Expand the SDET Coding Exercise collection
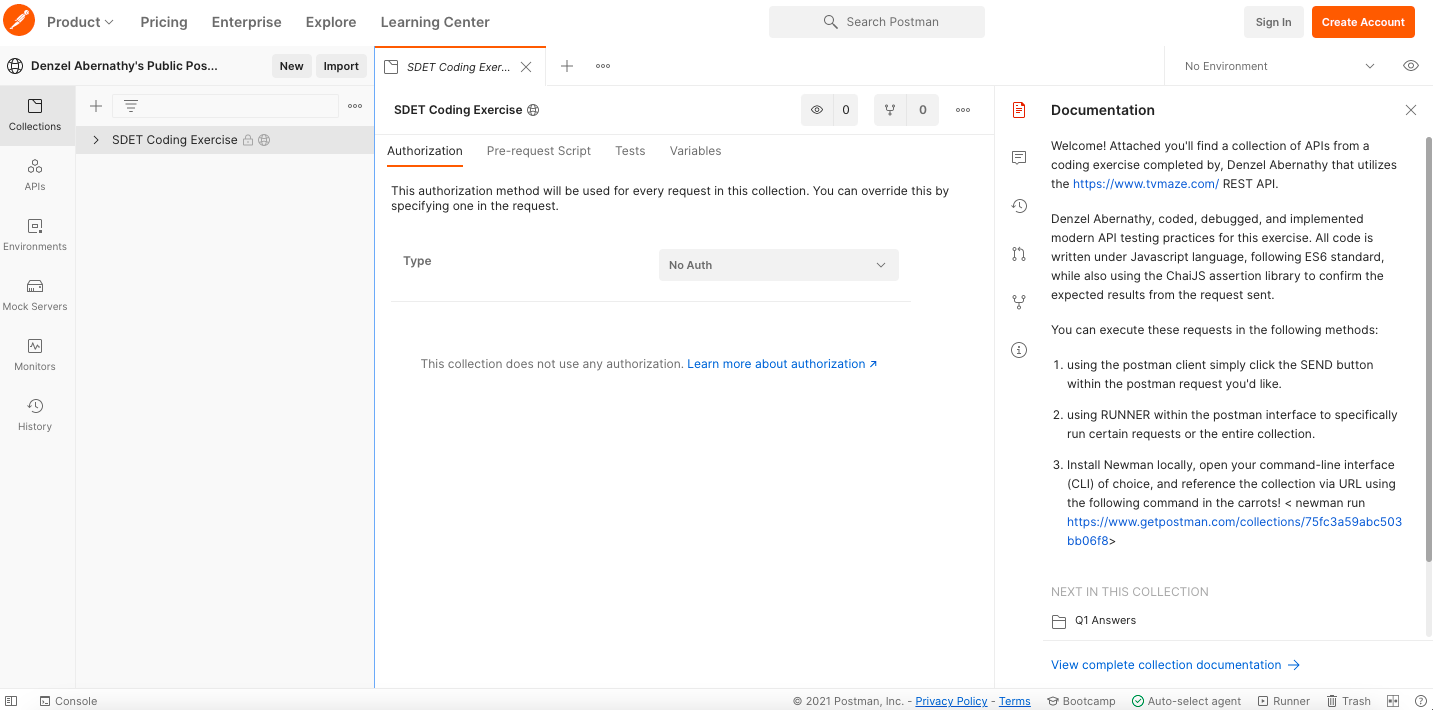1433x710 pixels. click(x=96, y=140)
